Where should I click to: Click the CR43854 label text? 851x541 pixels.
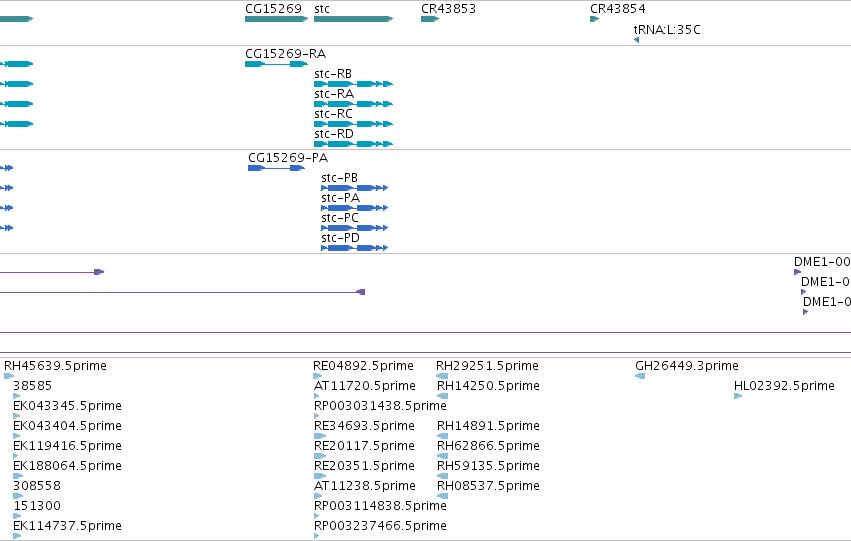[x=618, y=9]
